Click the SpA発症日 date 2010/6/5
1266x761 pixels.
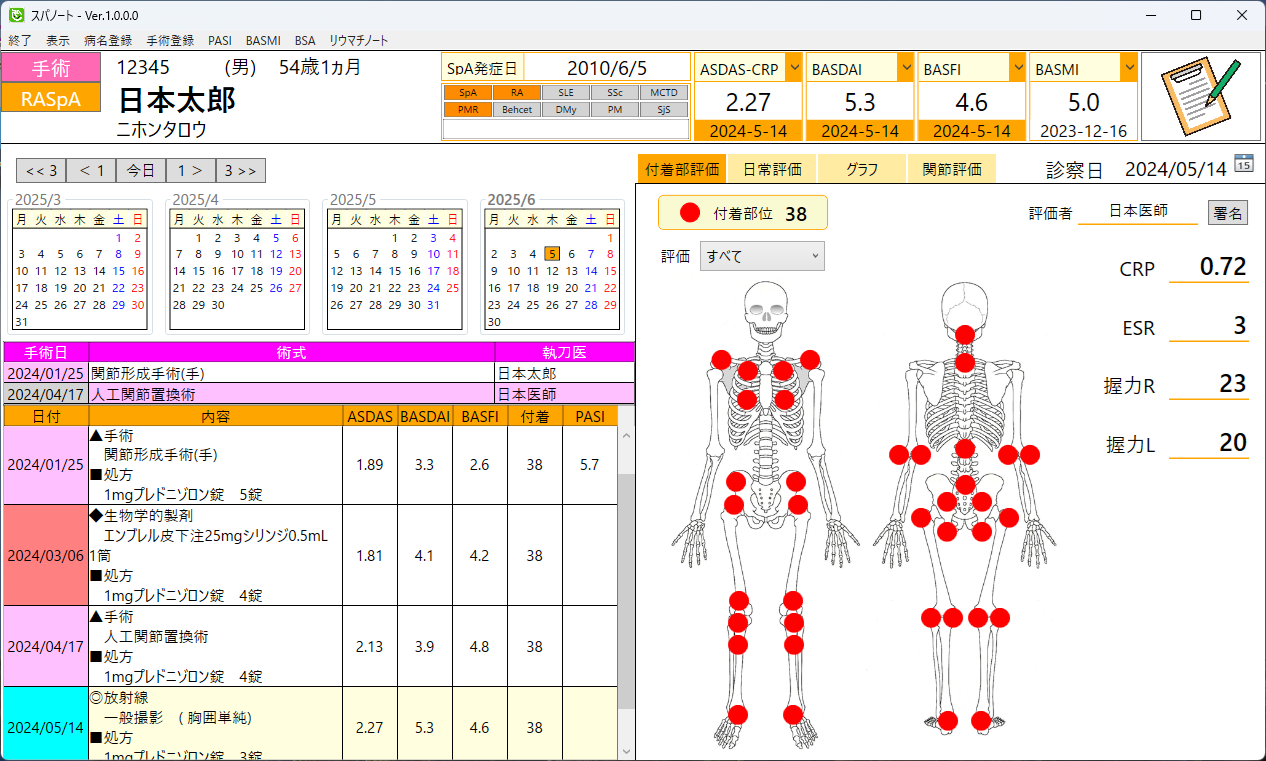(607, 68)
